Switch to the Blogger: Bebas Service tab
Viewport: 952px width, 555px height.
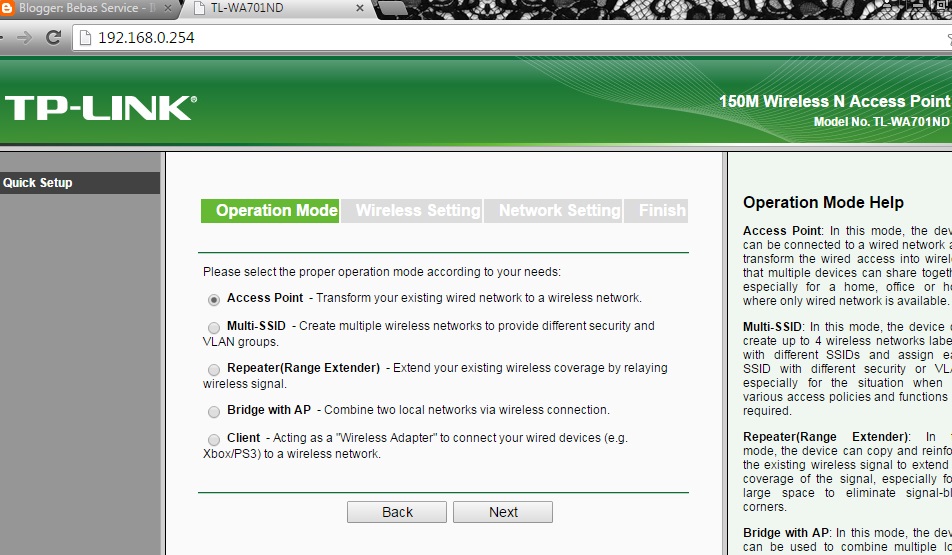click(x=88, y=9)
